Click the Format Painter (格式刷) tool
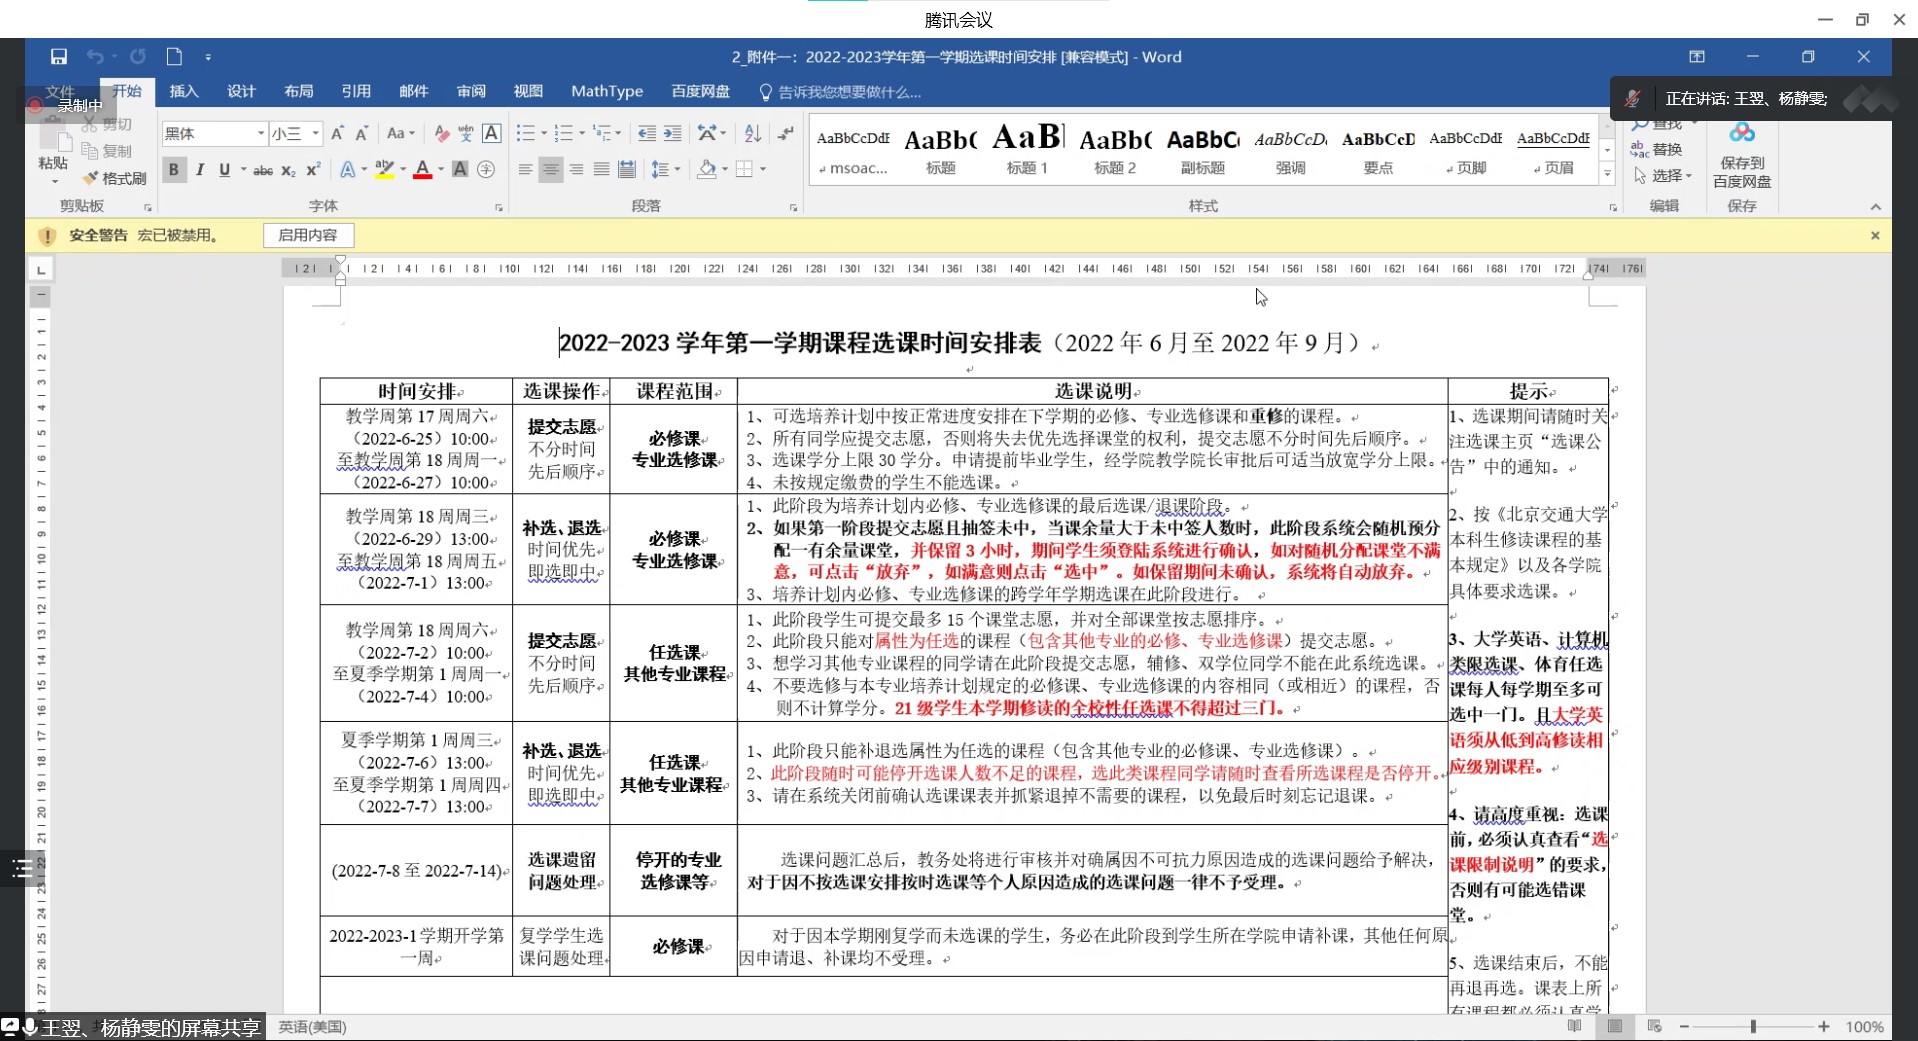Image resolution: width=1918 pixels, height=1041 pixels. coord(115,178)
